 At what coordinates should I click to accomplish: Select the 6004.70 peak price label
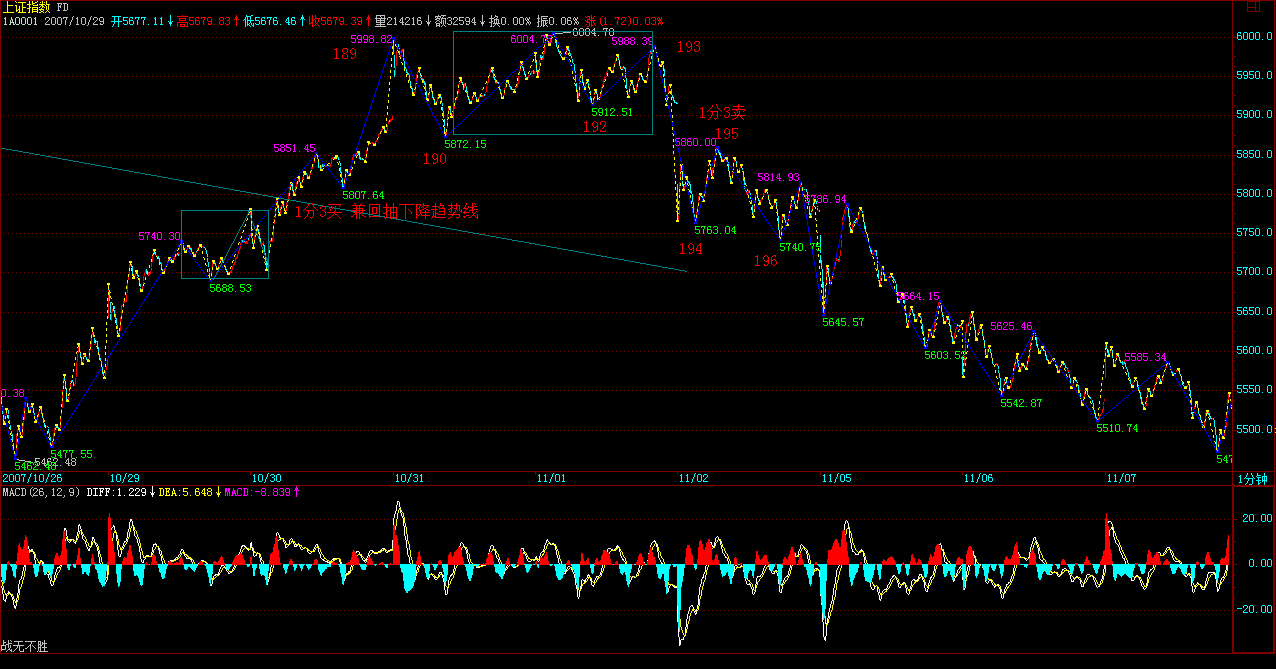click(592, 32)
